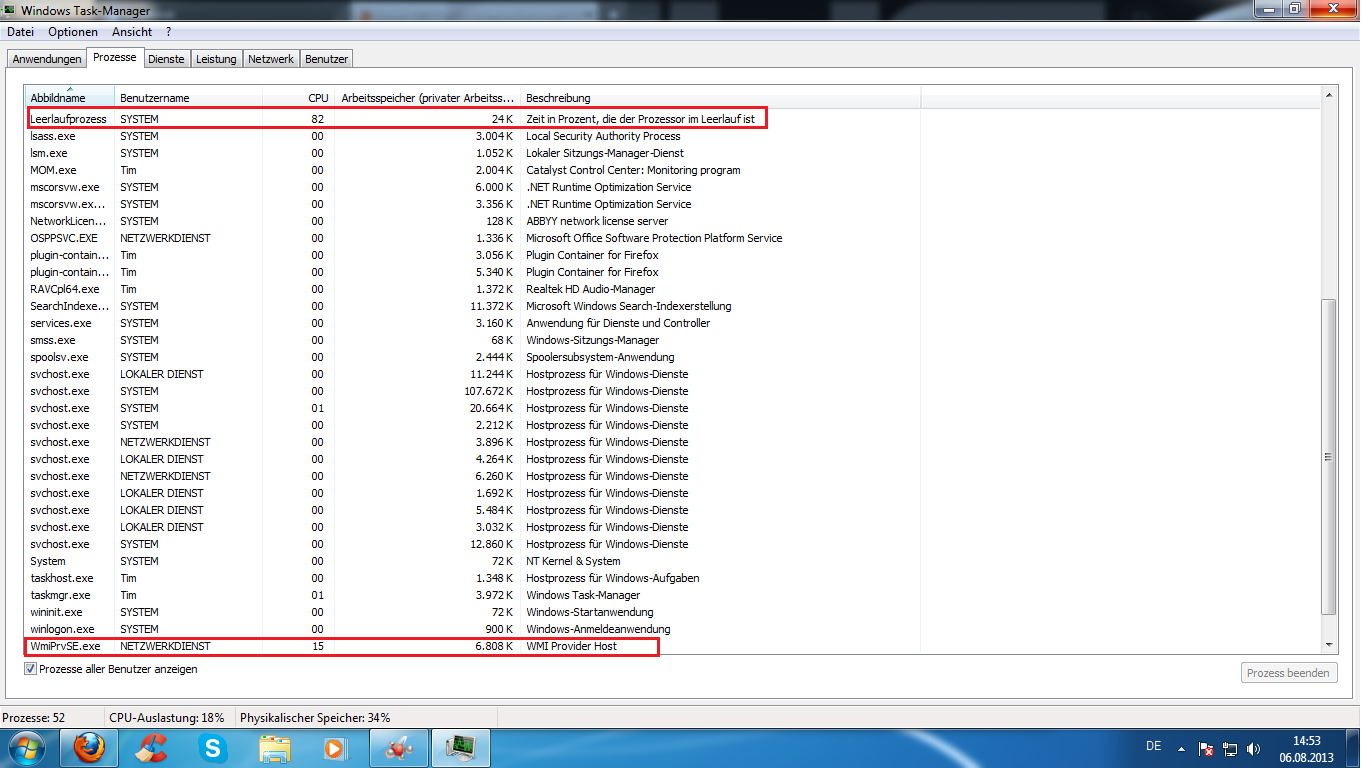Open the volume speaker tray icon

coord(1253,748)
